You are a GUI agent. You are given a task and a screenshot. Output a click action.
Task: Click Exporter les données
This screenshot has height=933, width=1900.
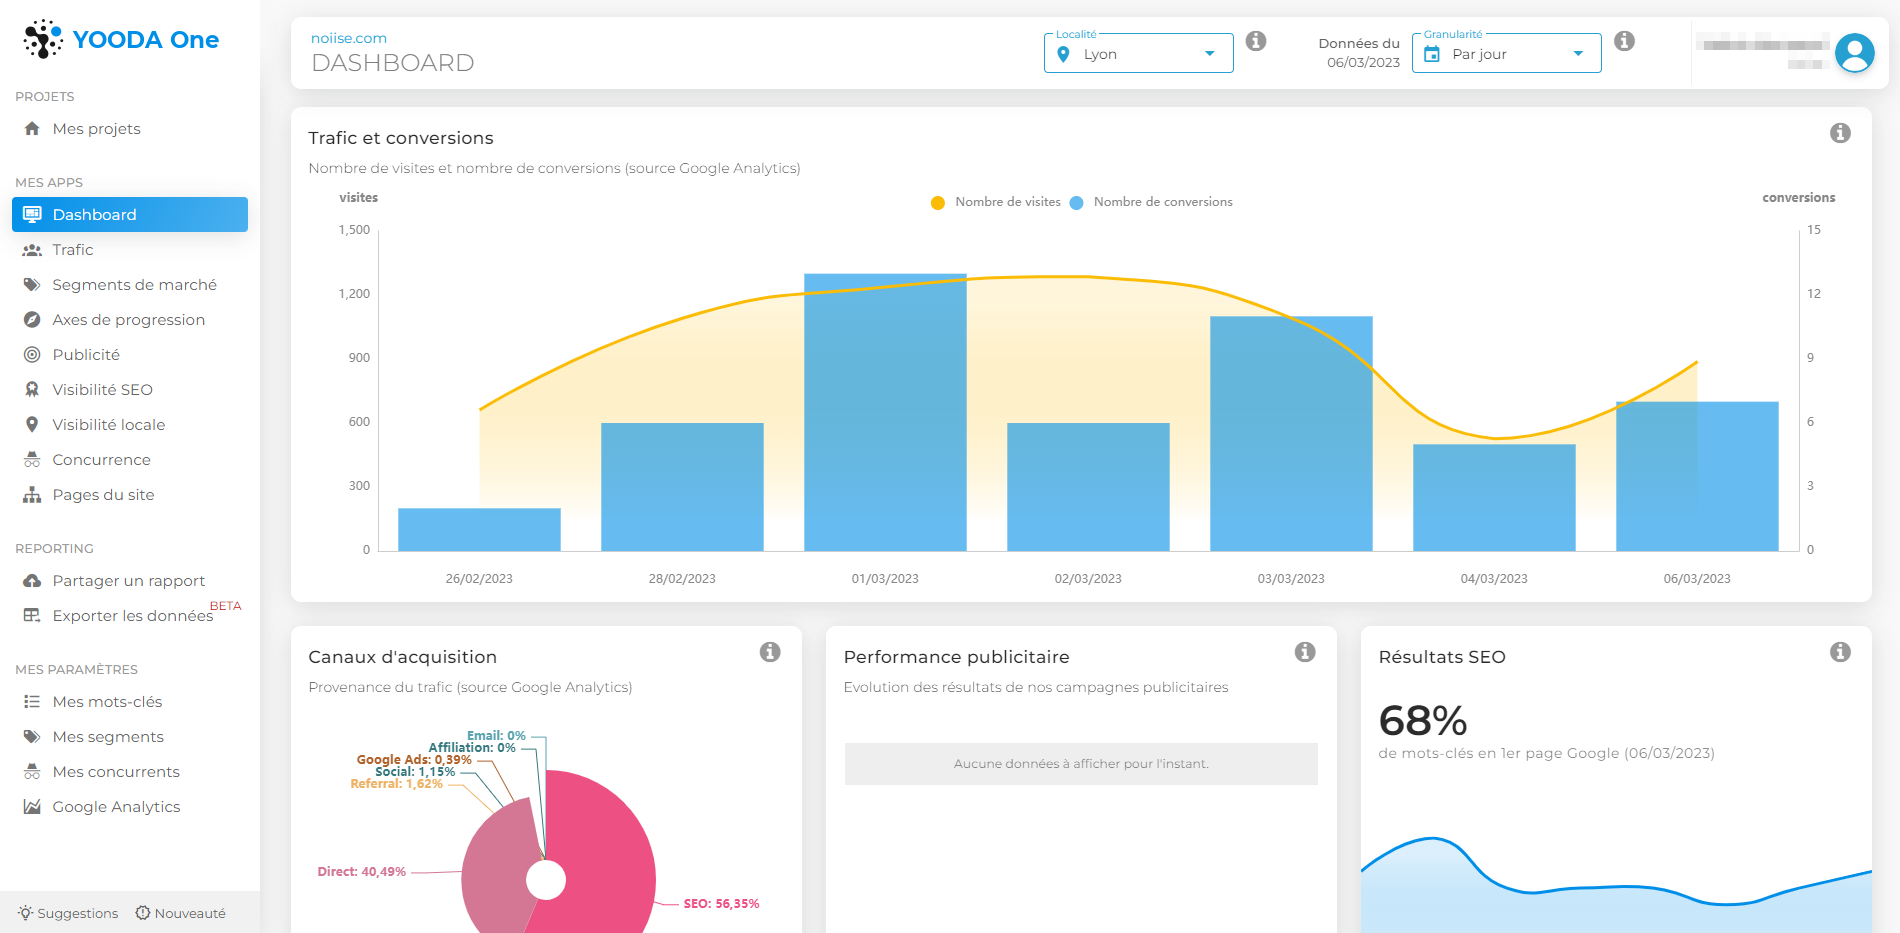tap(130, 616)
